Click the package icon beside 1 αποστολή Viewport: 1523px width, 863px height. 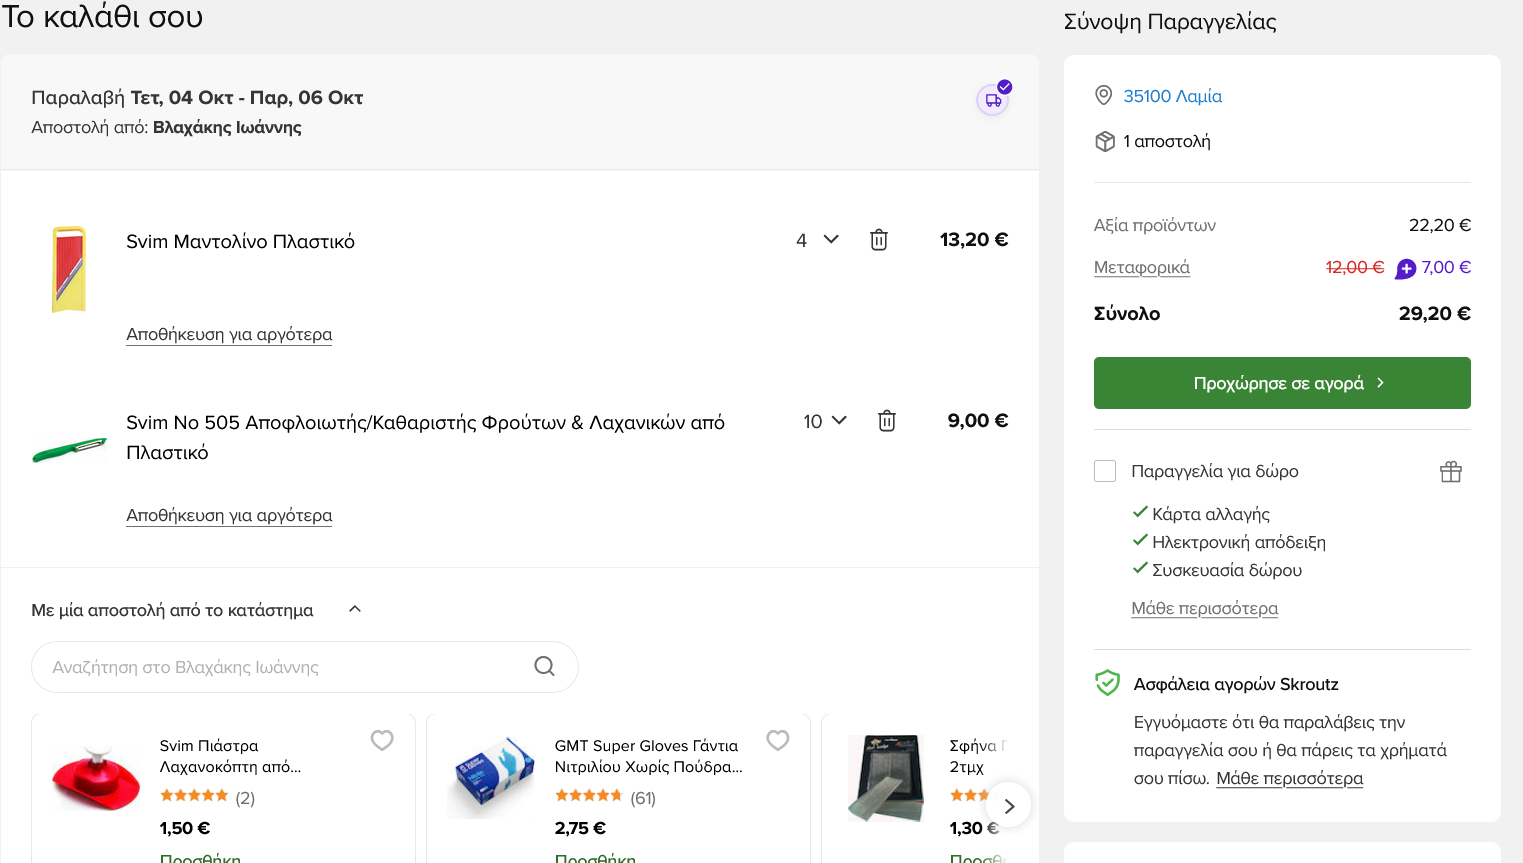coord(1105,142)
